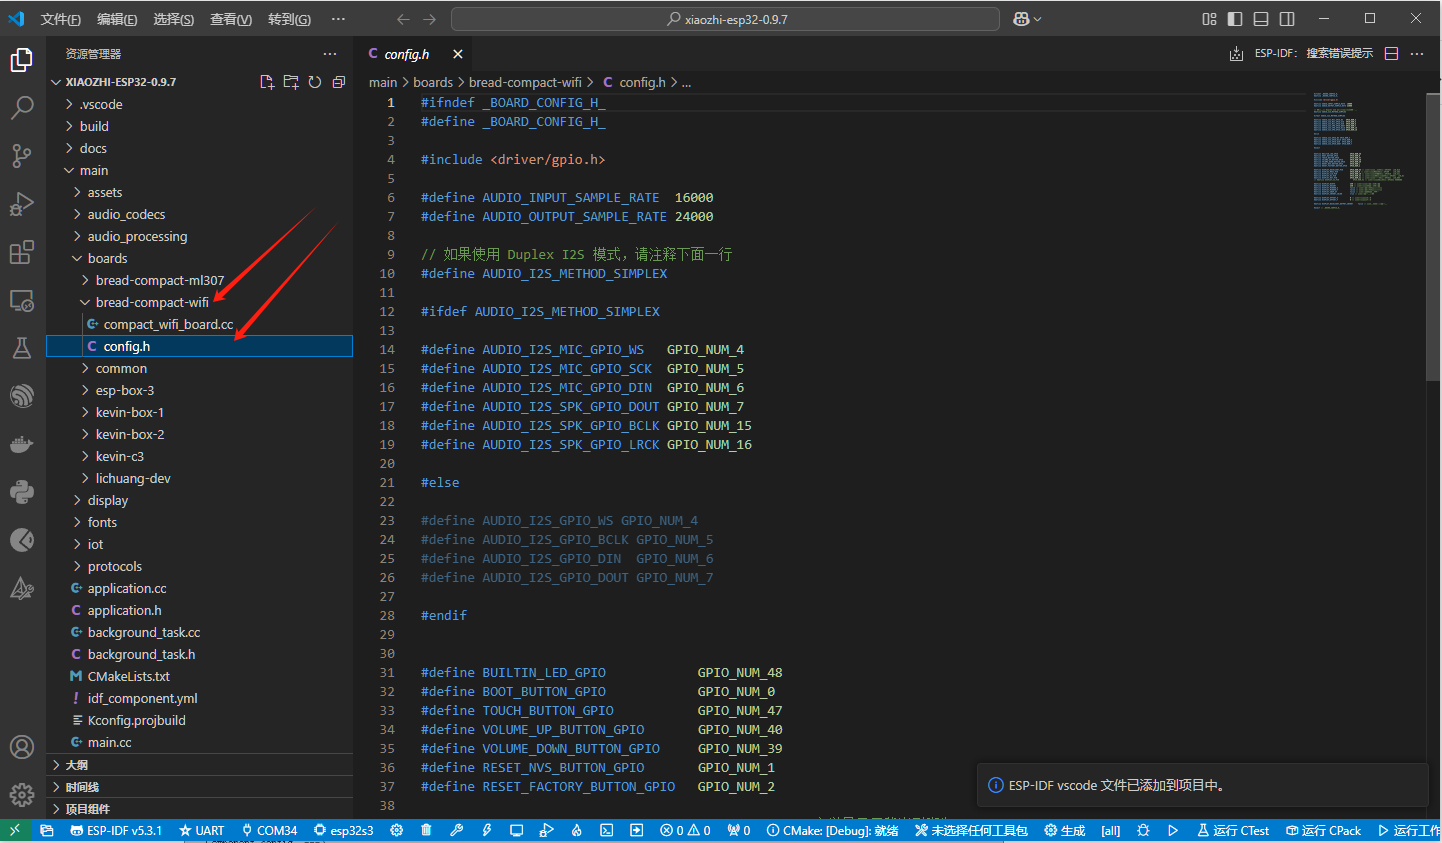Expand the audio_codecs folder

click(x=126, y=214)
